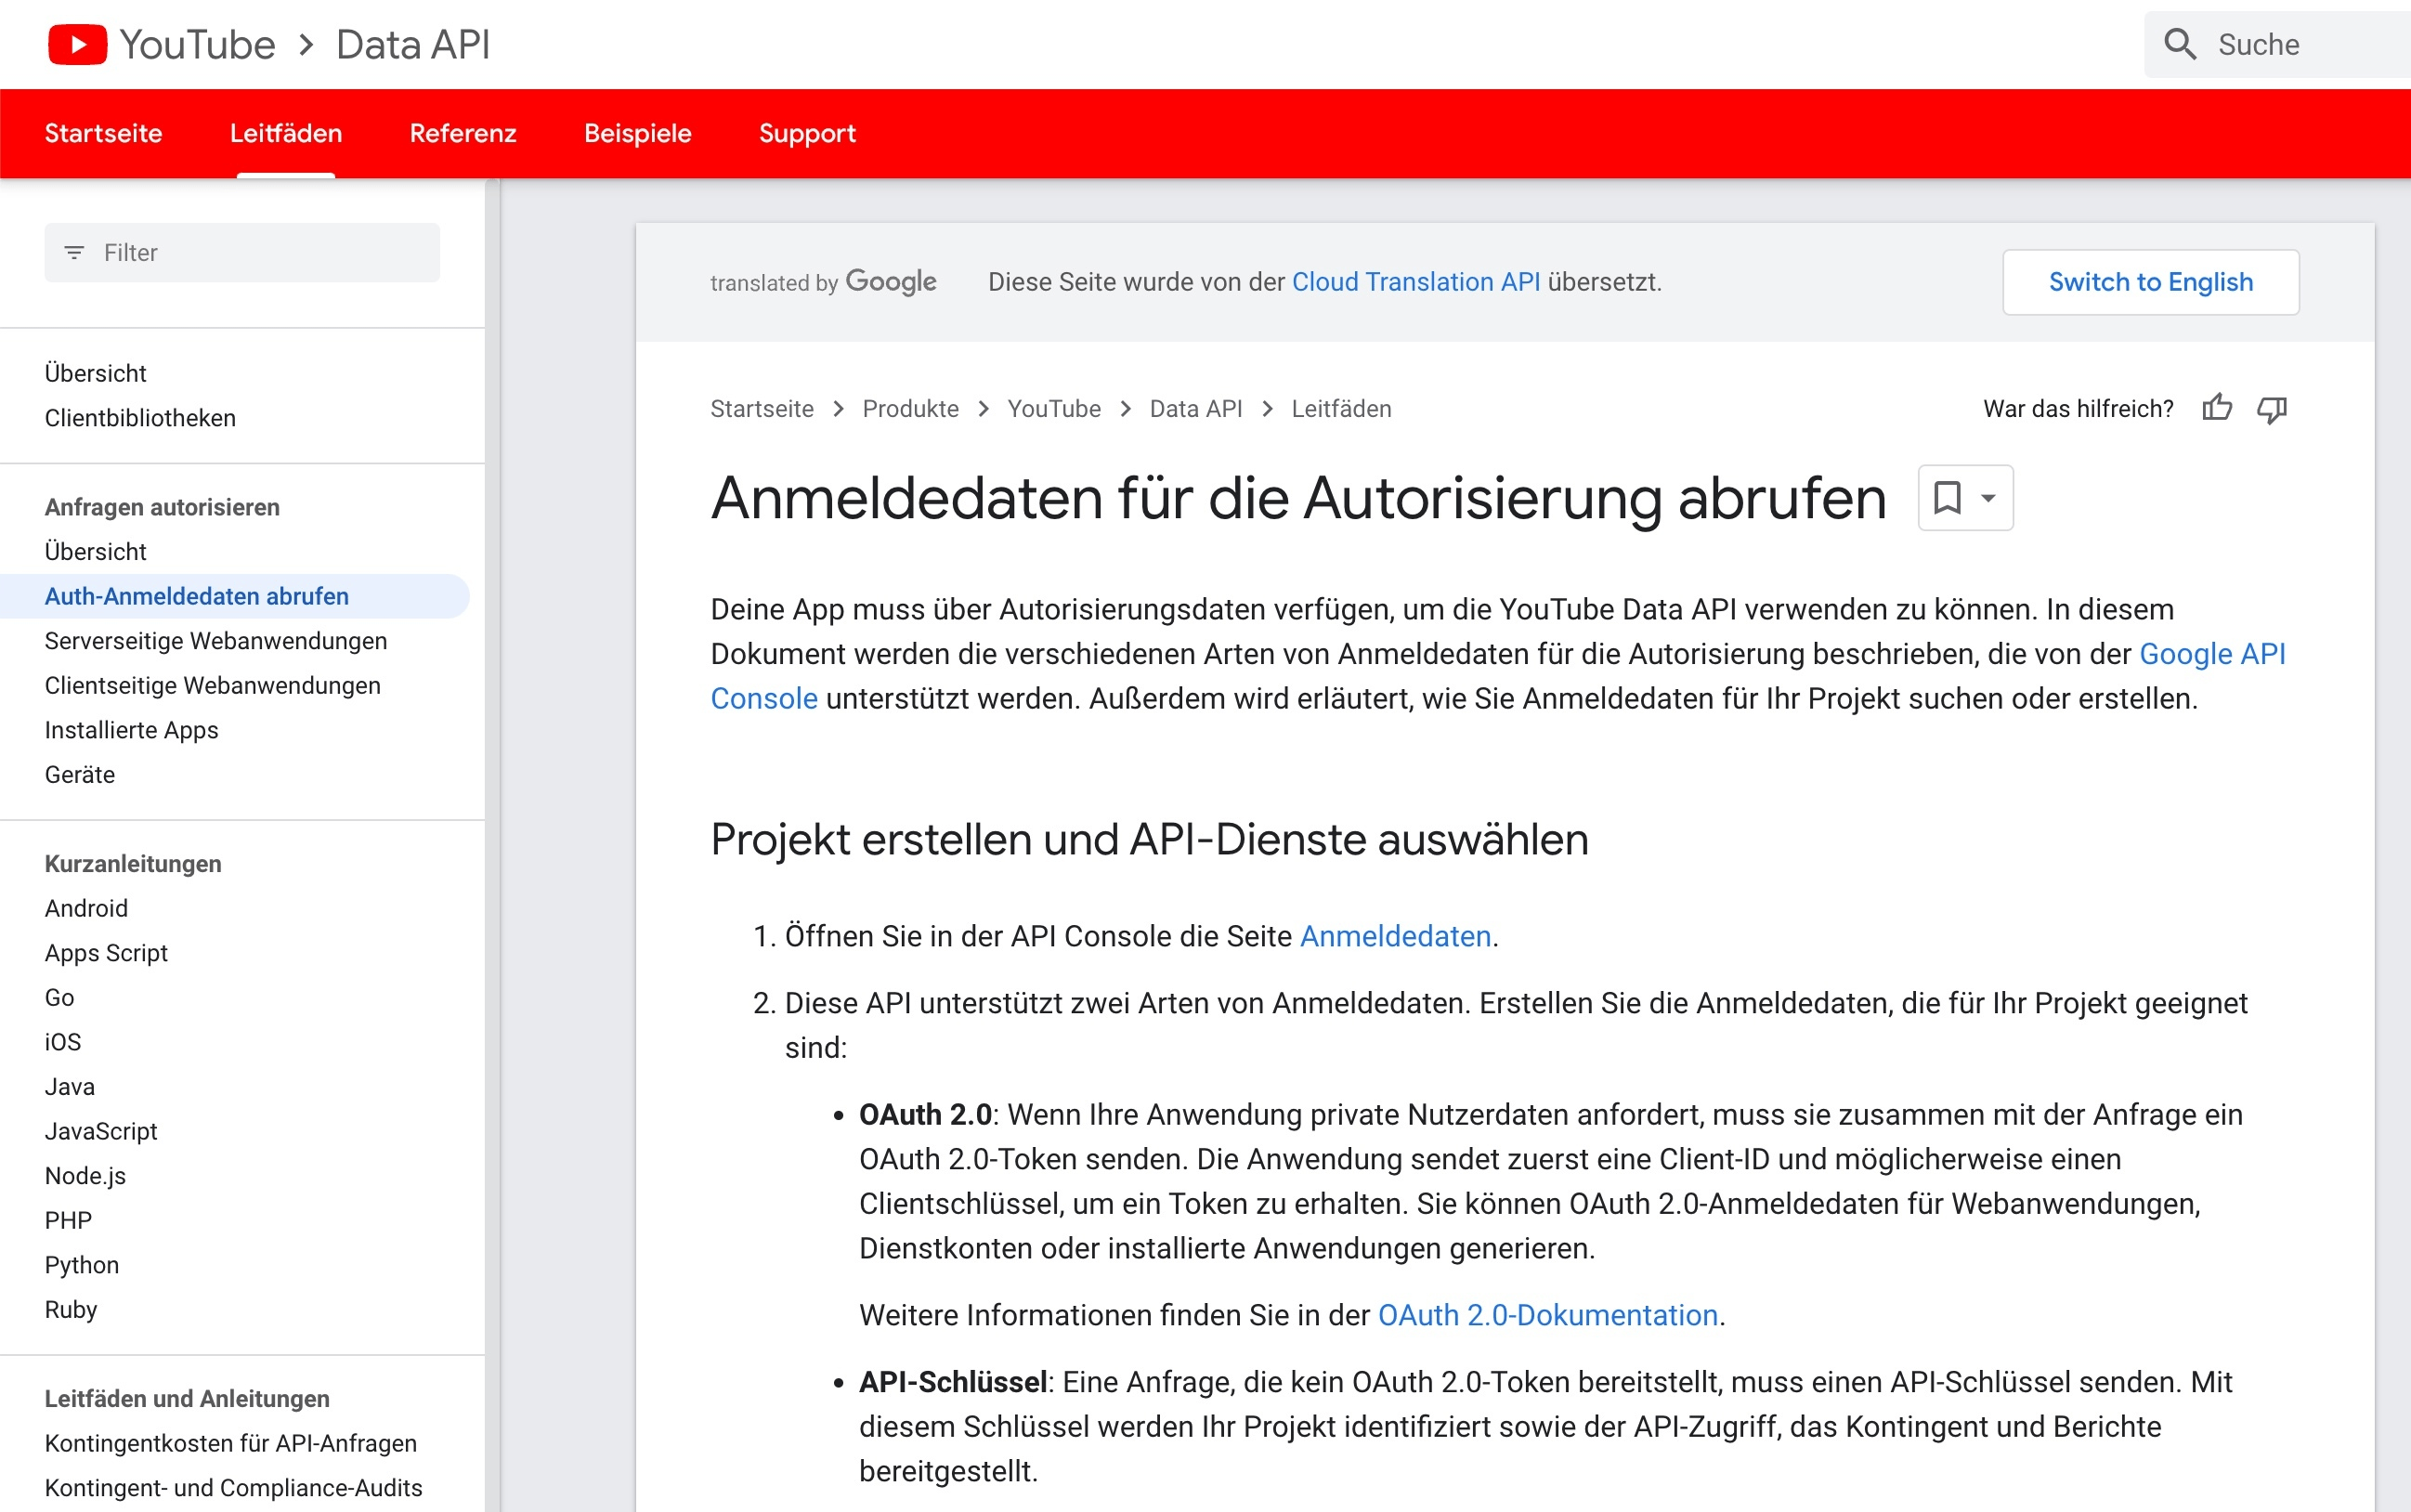The height and width of the screenshot is (1512, 2411).
Task: Focus the Suche search field
Action: 2277,44
